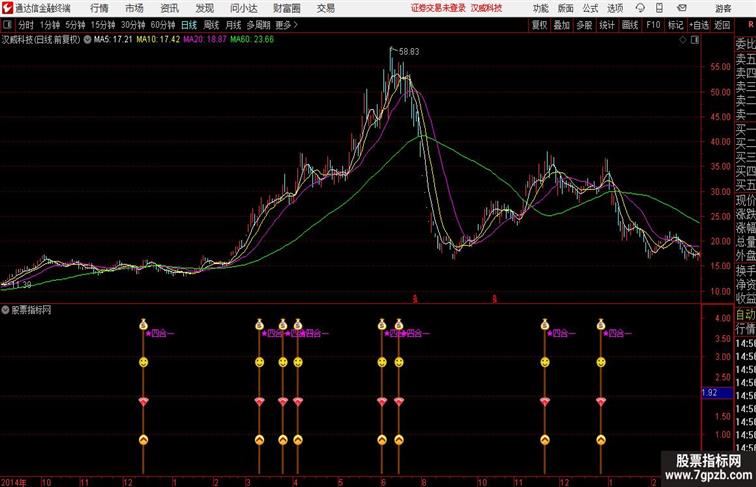Image resolution: width=756 pixels, height=487 pixels.
Task: Switch to 60分钟 chart period
Action: click(x=163, y=25)
